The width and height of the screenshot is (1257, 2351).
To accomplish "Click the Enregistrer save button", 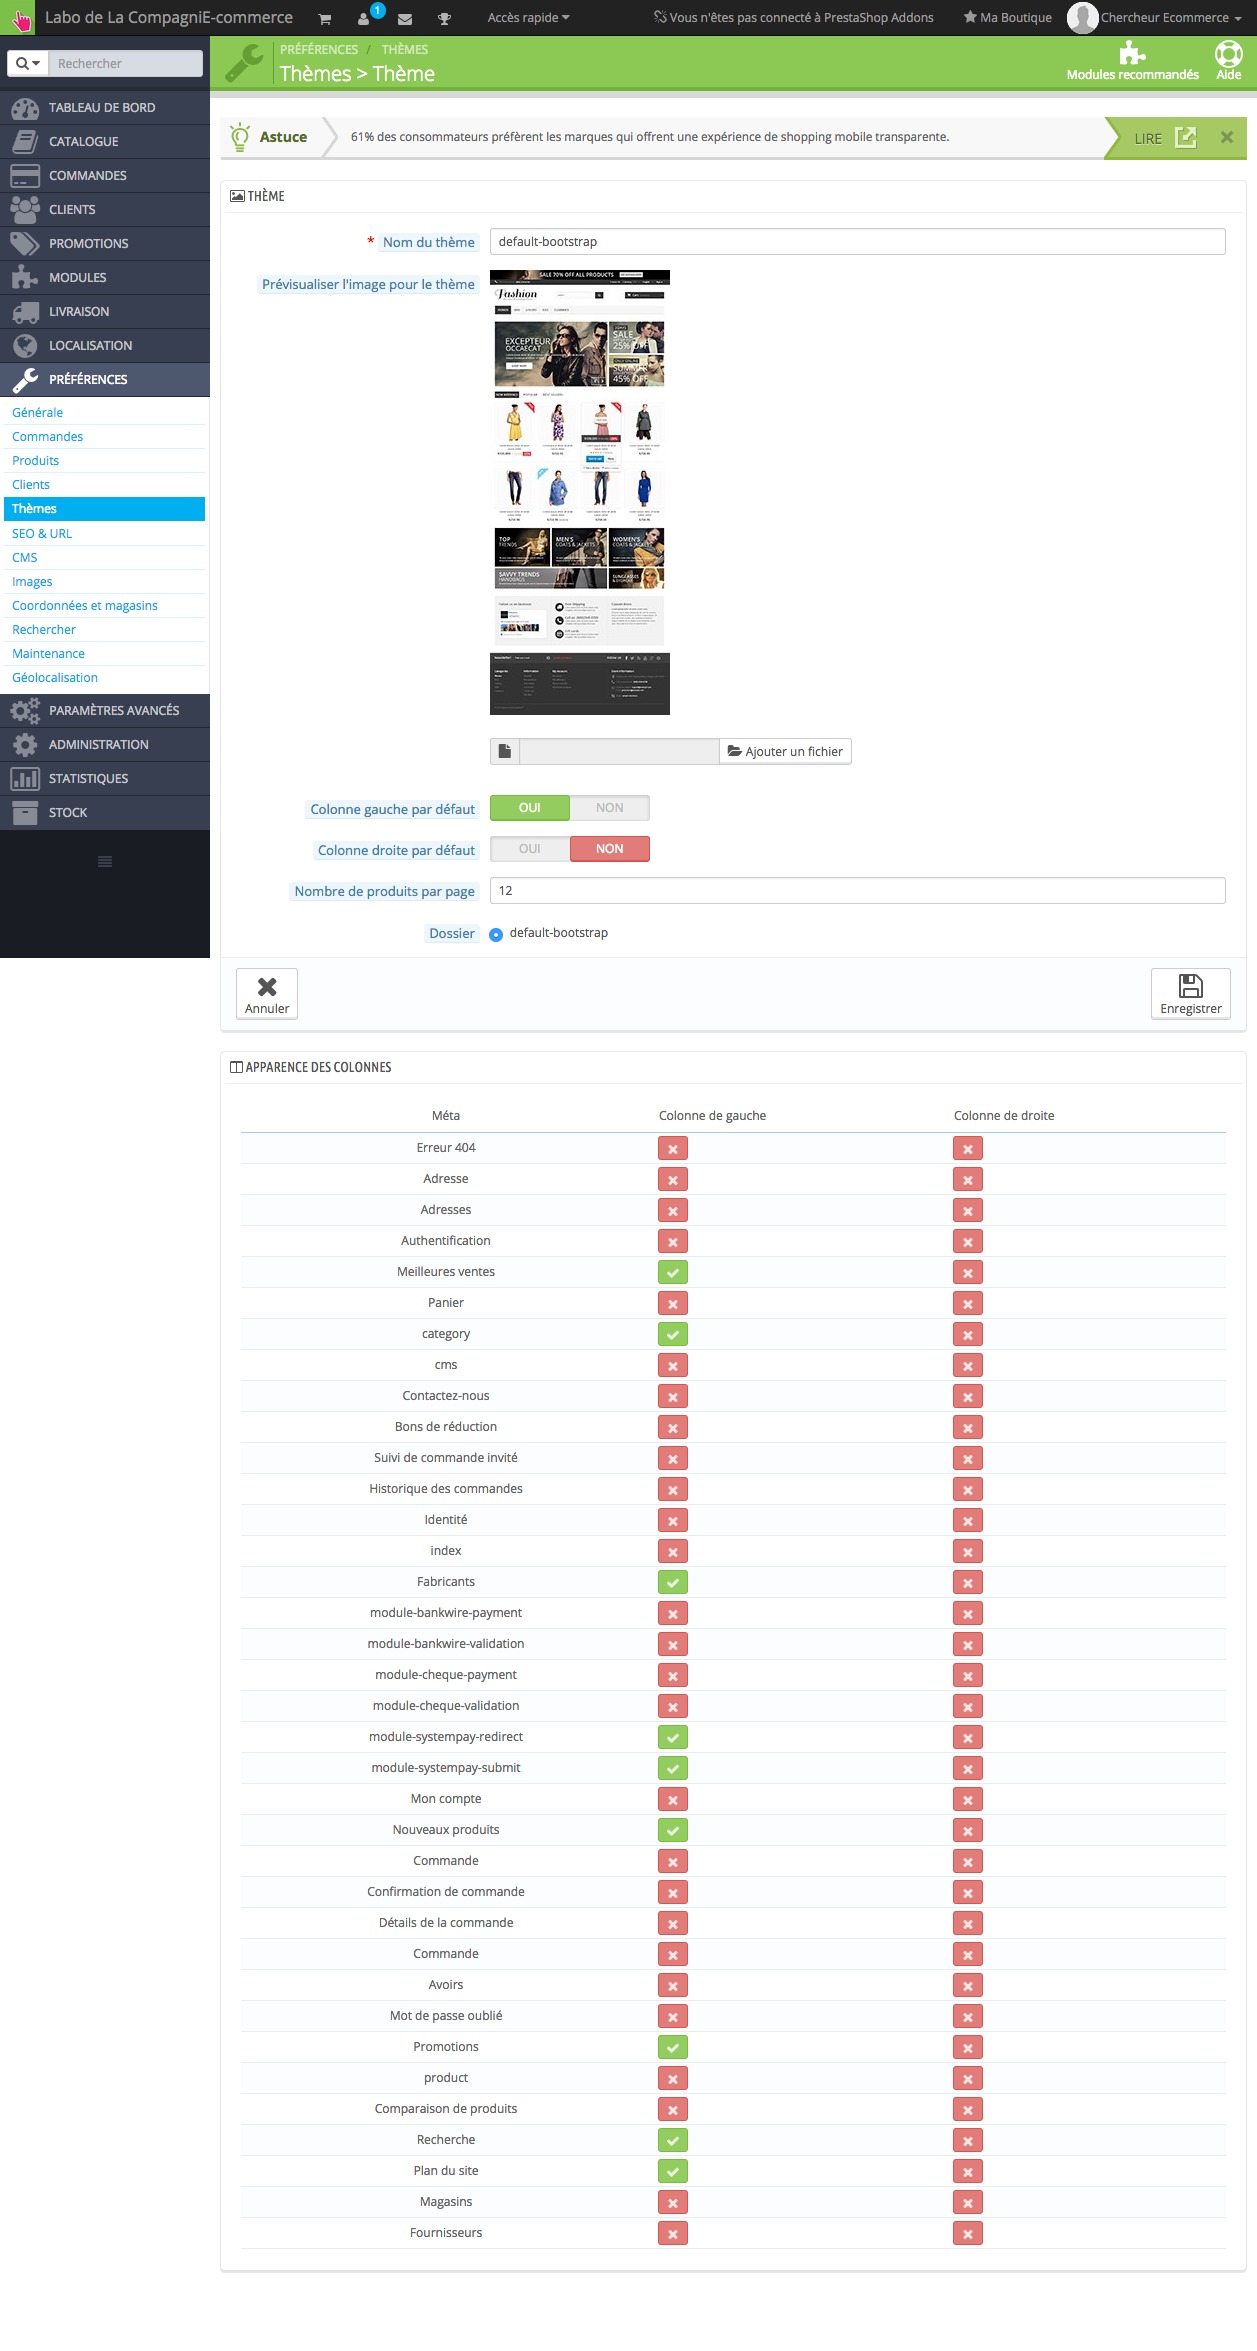I will coord(1190,994).
